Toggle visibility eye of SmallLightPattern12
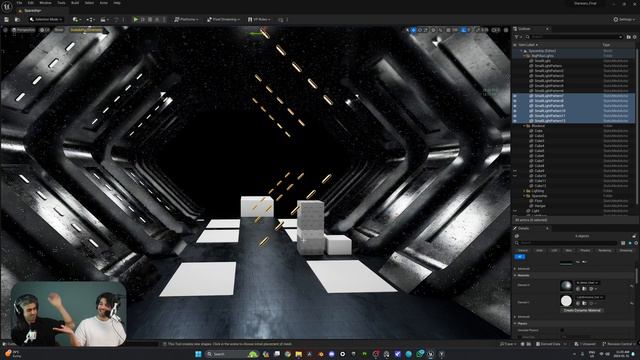 pyautogui.click(x=515, y=120)
